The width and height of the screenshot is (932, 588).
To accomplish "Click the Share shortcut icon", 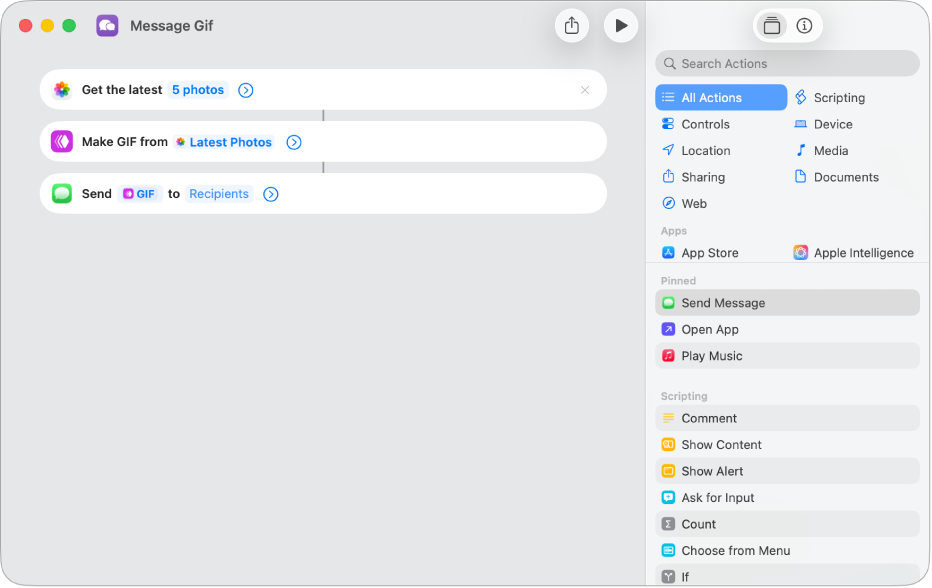I will pyautogui.click(x=572, y=26).
